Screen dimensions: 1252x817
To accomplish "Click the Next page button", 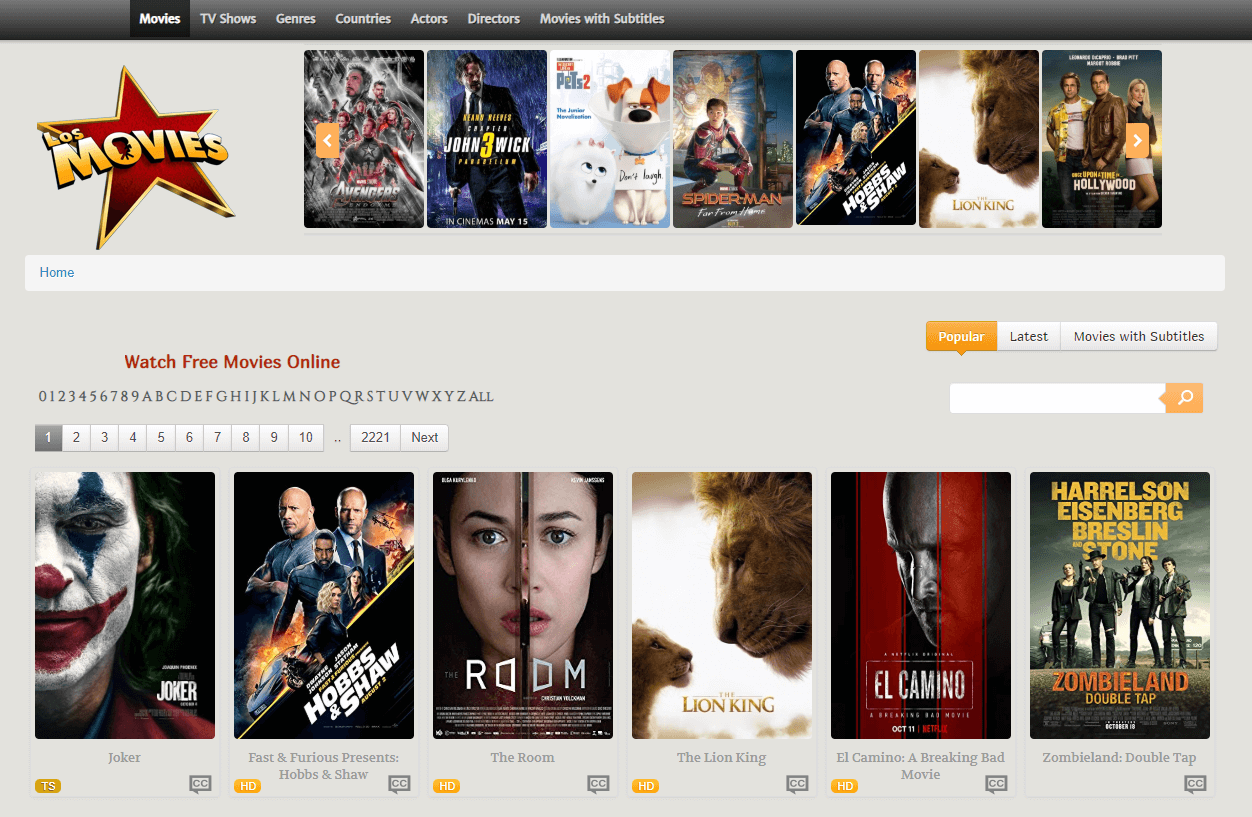I will point(425,437).
